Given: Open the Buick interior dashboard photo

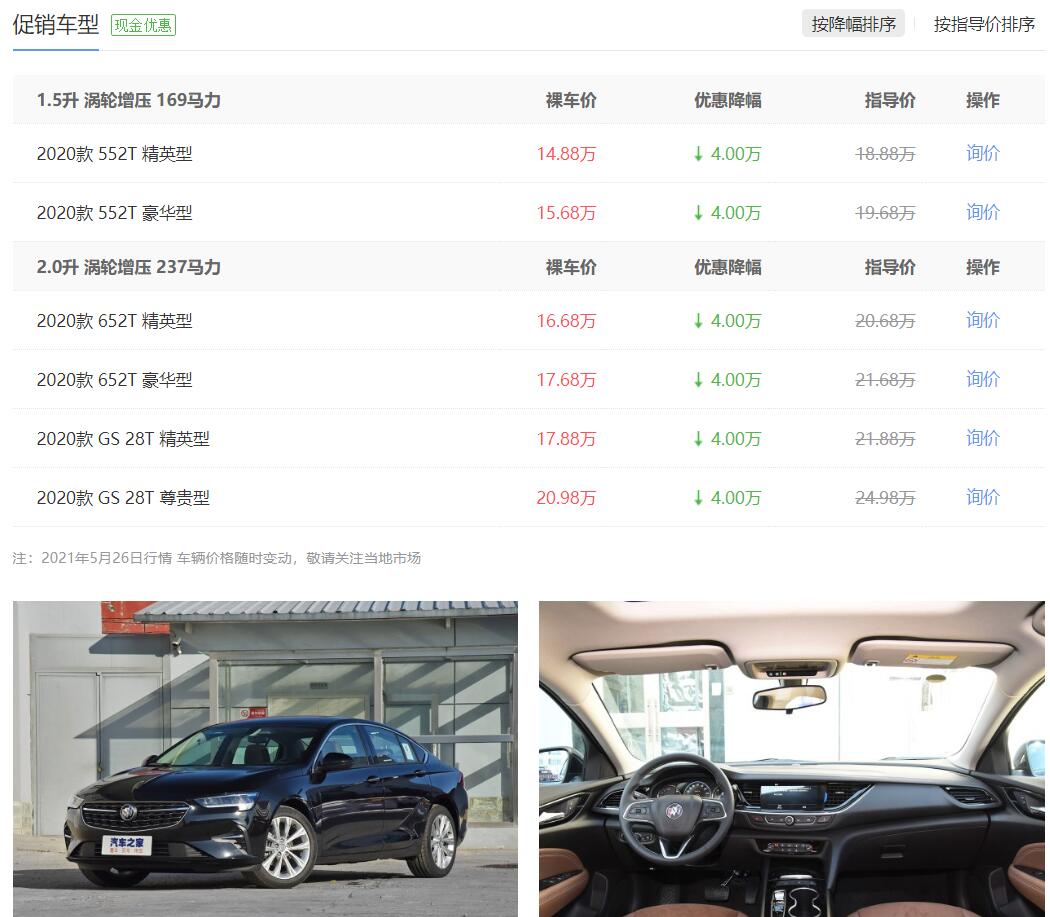Looking at the screenshot, I should (x=792, y=759).
